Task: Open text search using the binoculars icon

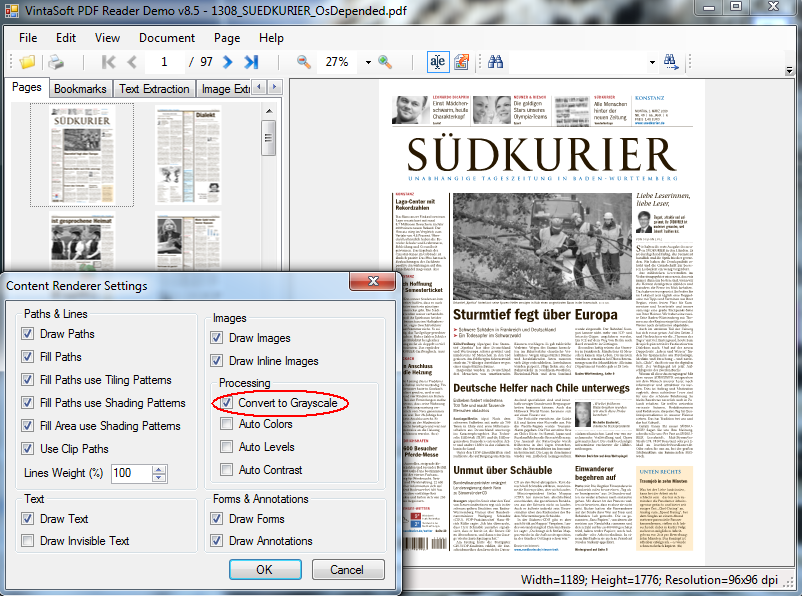Action: click(495, 62)
